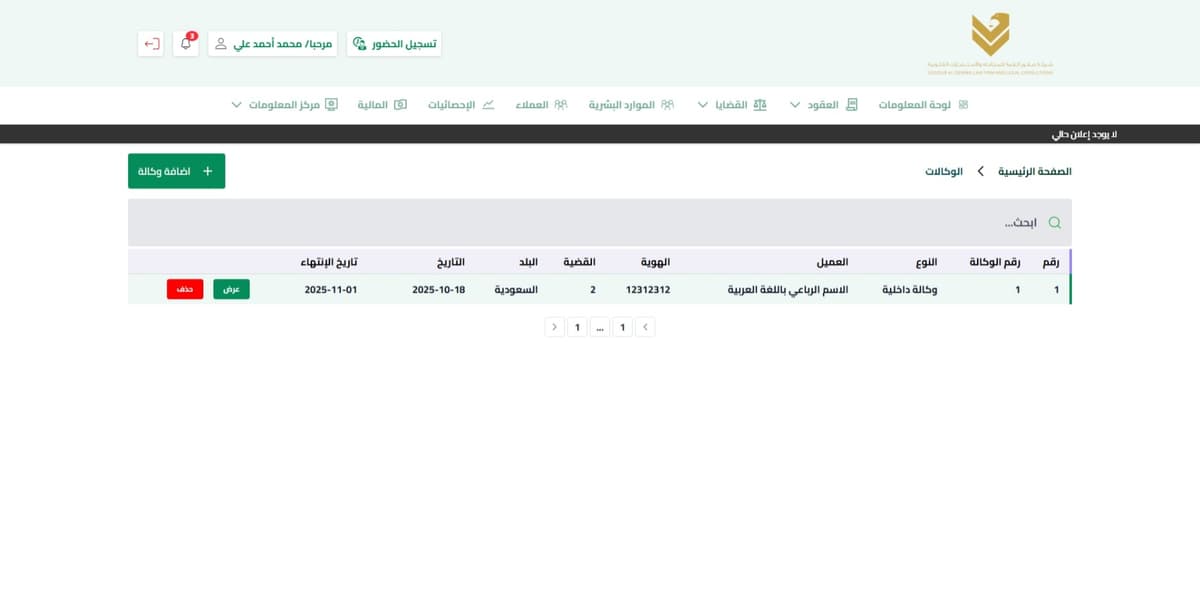Click اضافة وكالة add button

(x=176, y=171)
